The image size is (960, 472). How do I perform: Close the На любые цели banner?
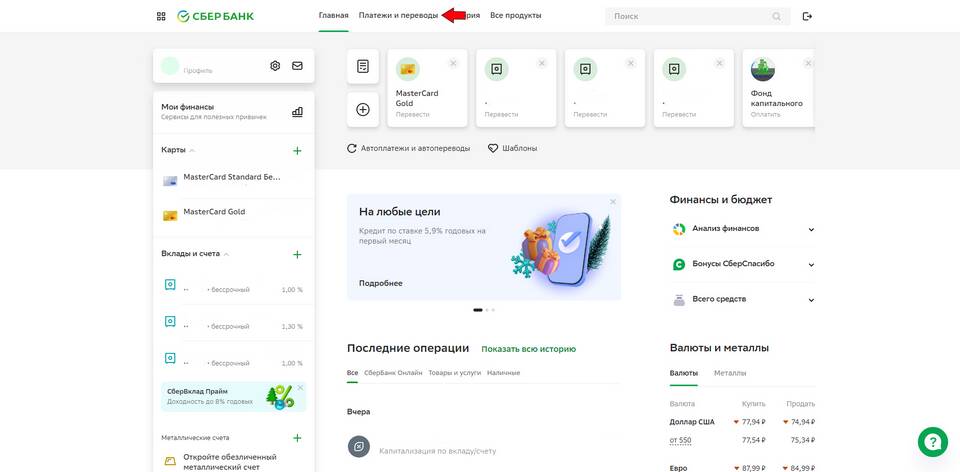click(x=613, y=201)
